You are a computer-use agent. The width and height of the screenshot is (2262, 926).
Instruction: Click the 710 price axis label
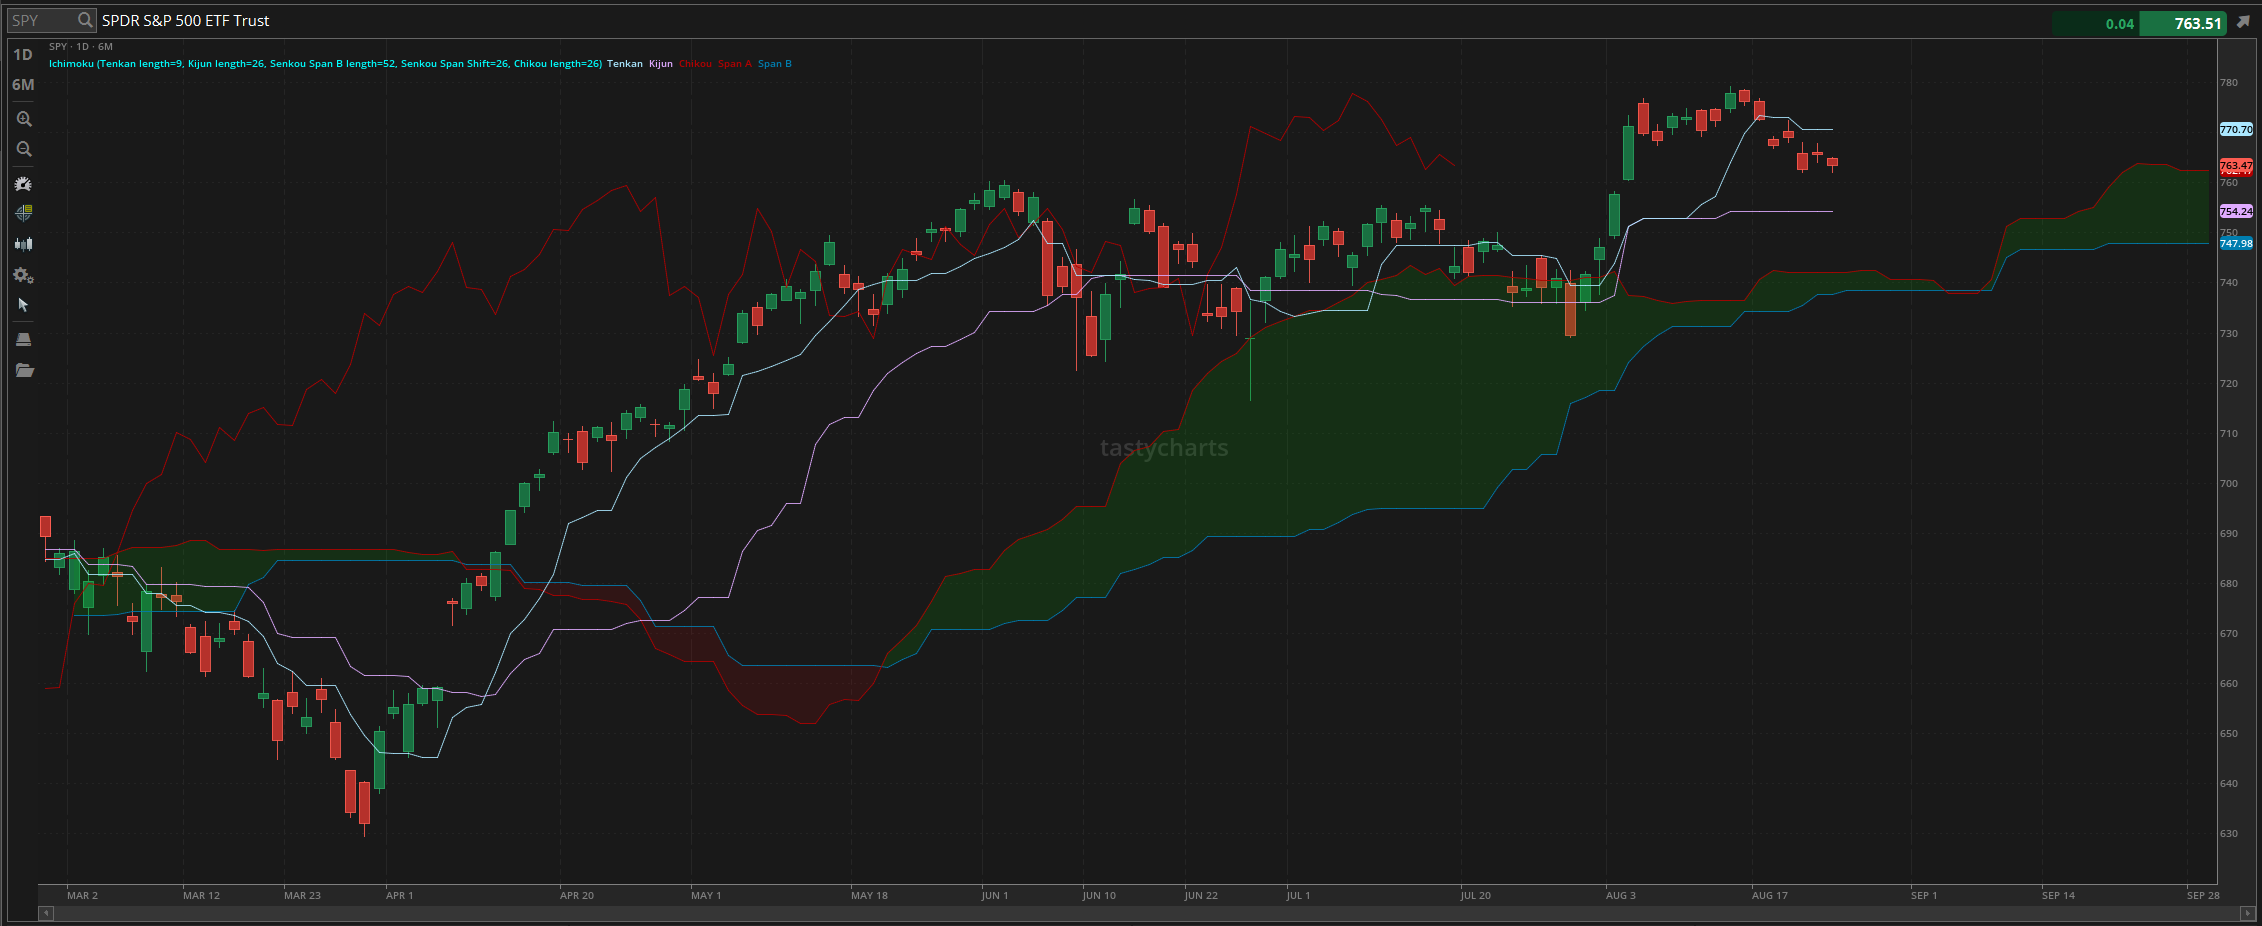click(2229, 433)
